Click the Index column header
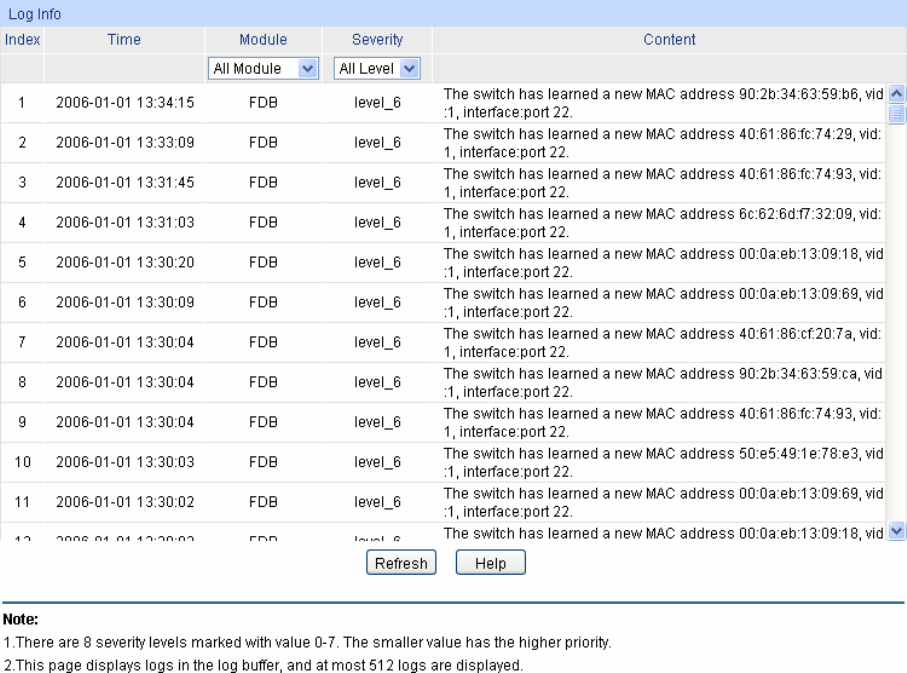Viewport: 907px width, 673px height. 22,40
